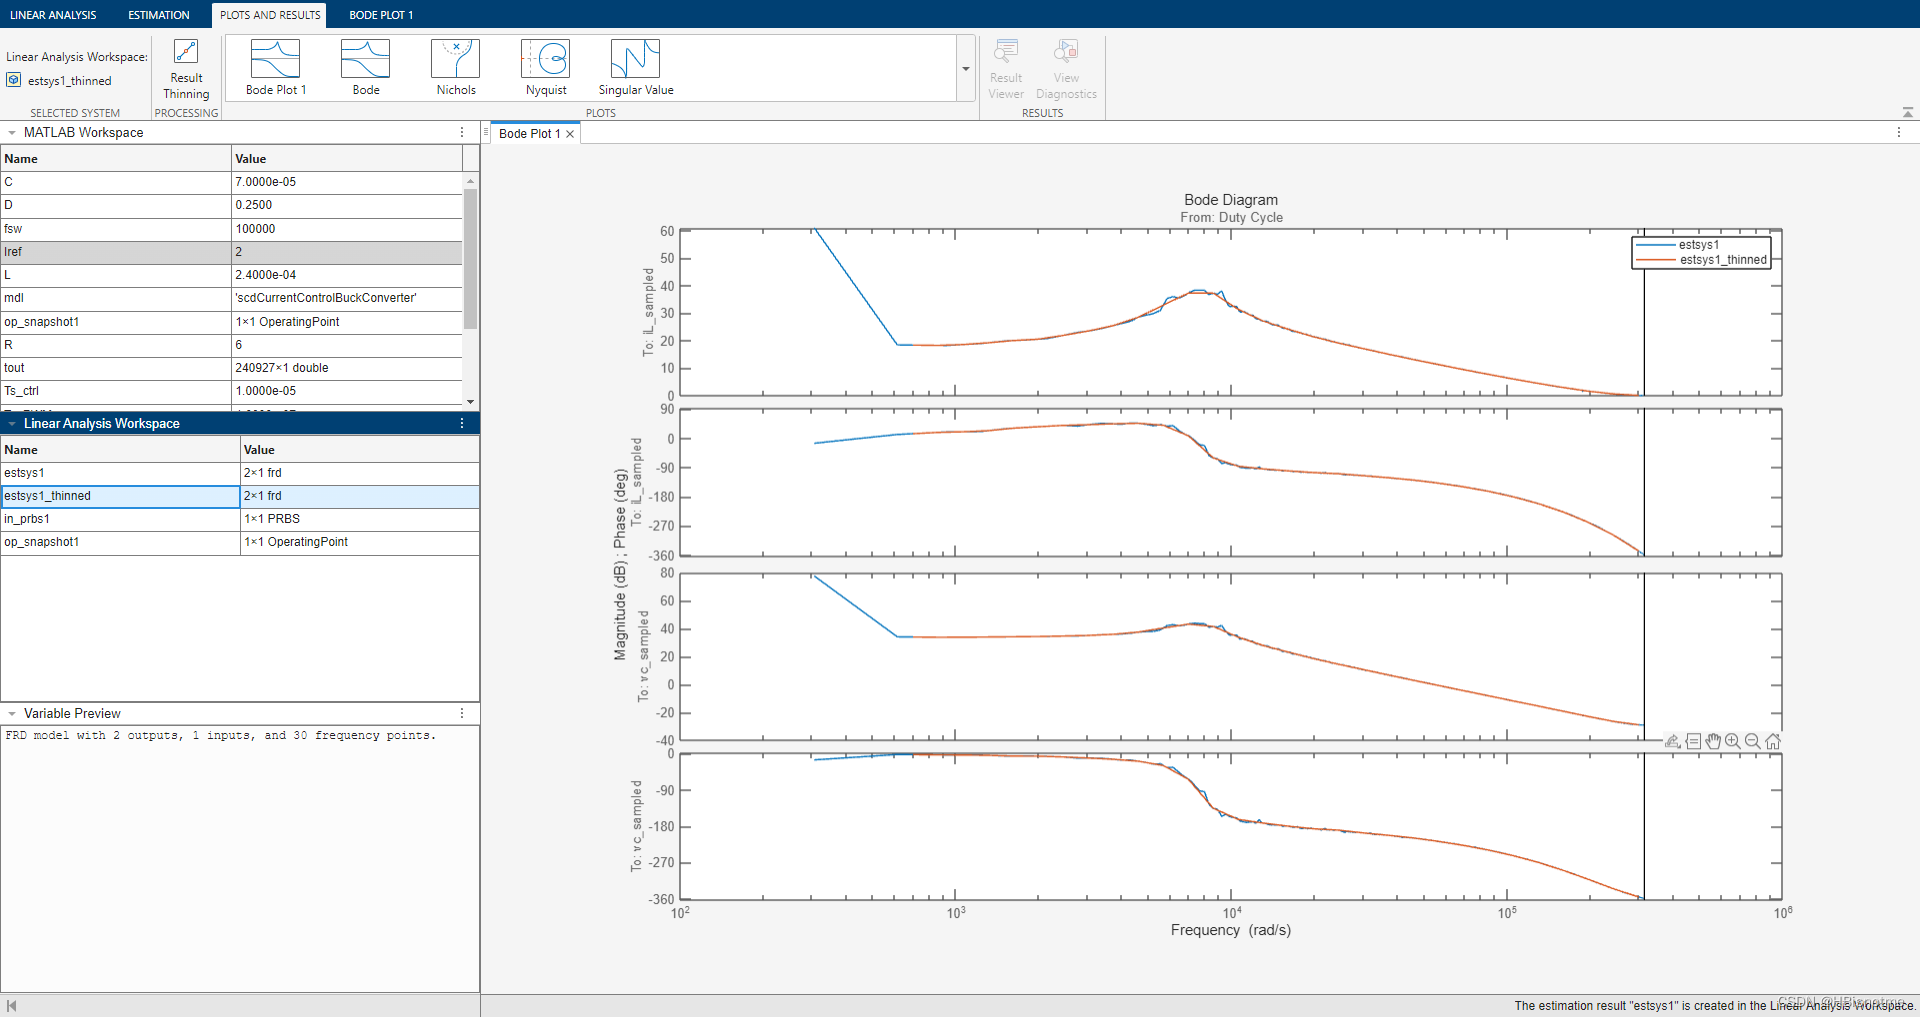Click the Bode Diagram plot title
This screenshot has height=1017, width=1920.
[x=1231, y=200]
